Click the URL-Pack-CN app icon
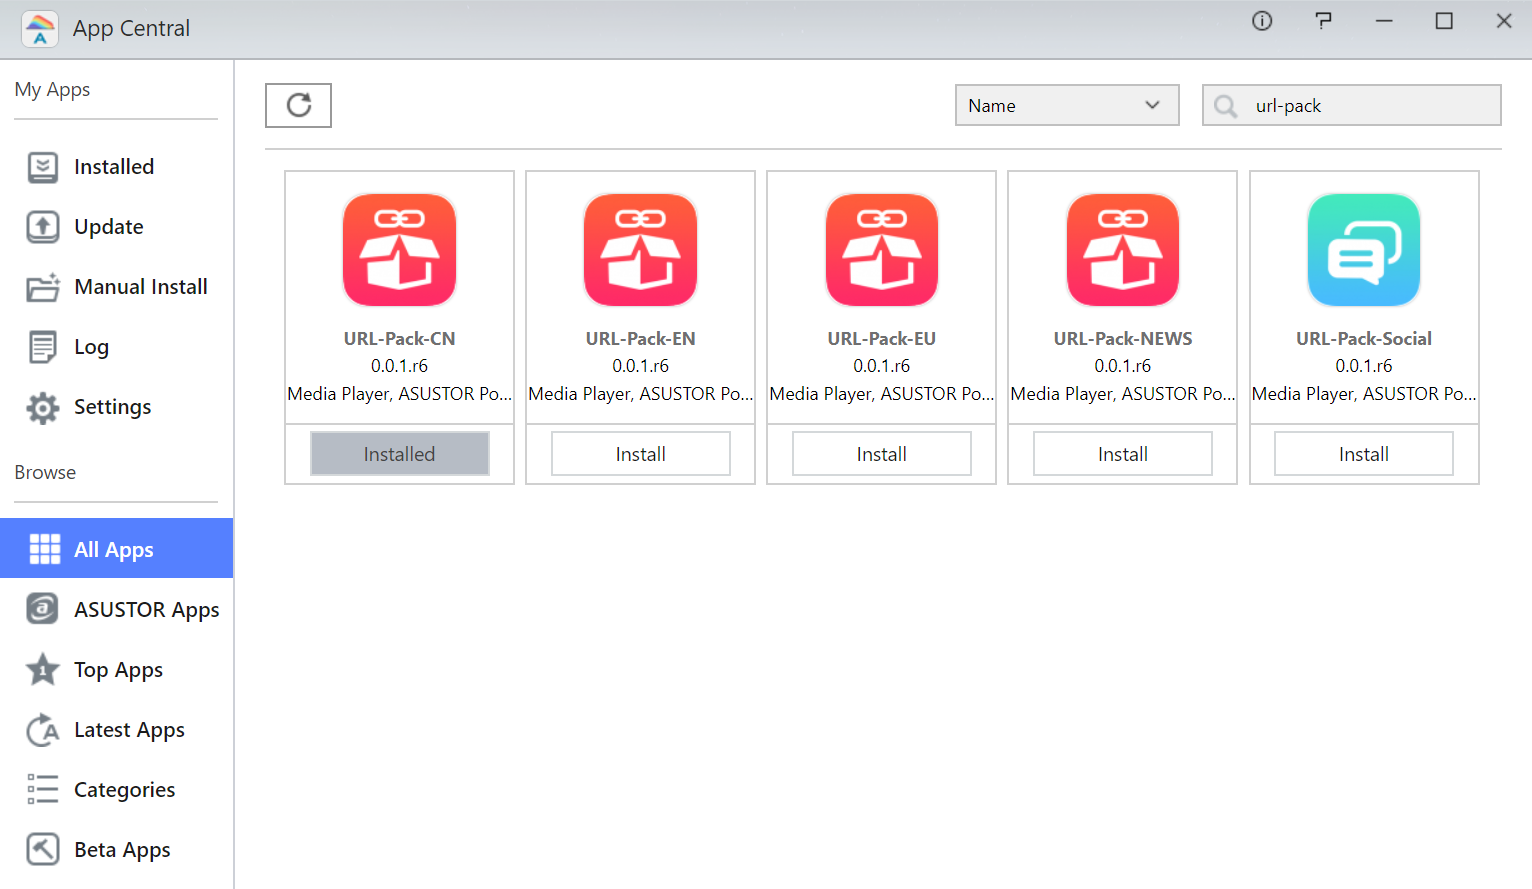 click(399, 250)
